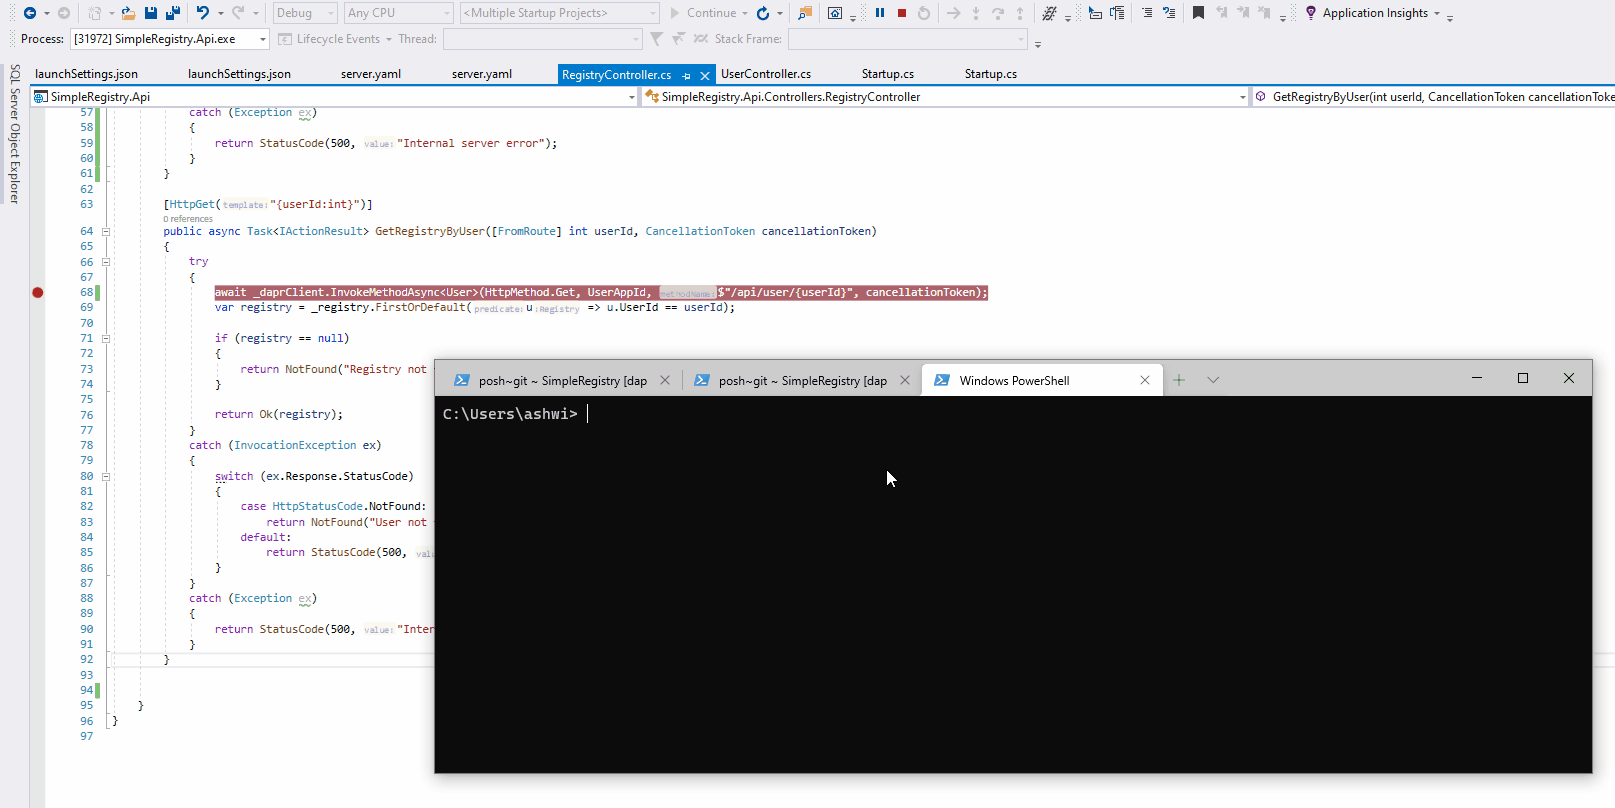
Task: Open the SQL Server Object Explorer side tab
Action: (14, 134)
